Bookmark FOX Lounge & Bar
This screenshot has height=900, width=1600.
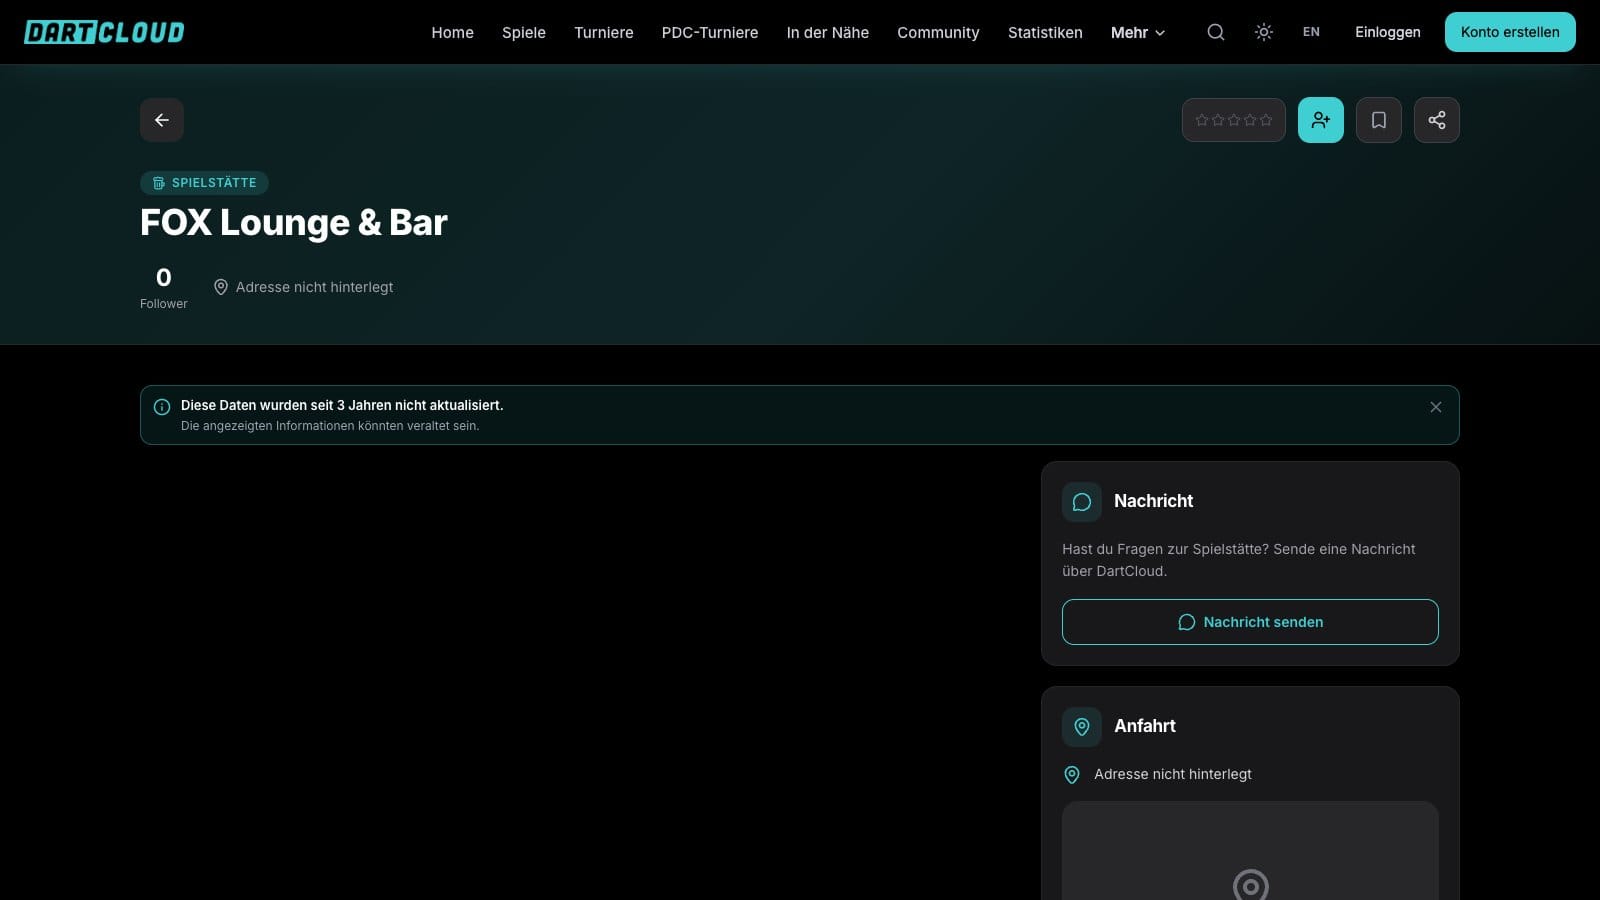point(1379,120)
